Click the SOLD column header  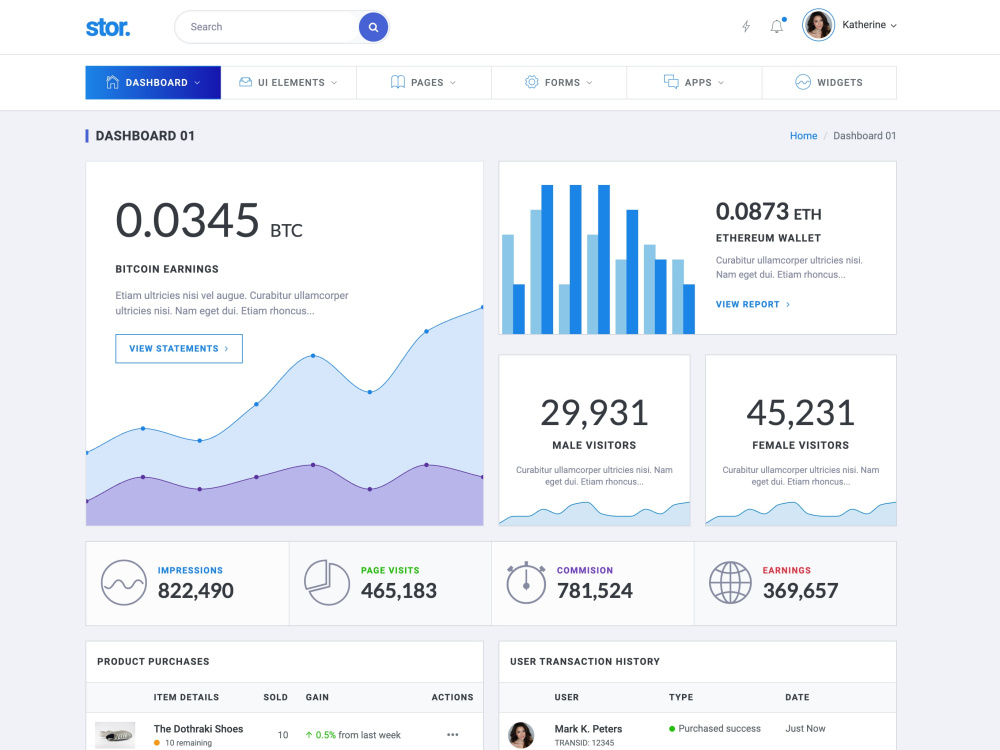click(x=276, y=697)
